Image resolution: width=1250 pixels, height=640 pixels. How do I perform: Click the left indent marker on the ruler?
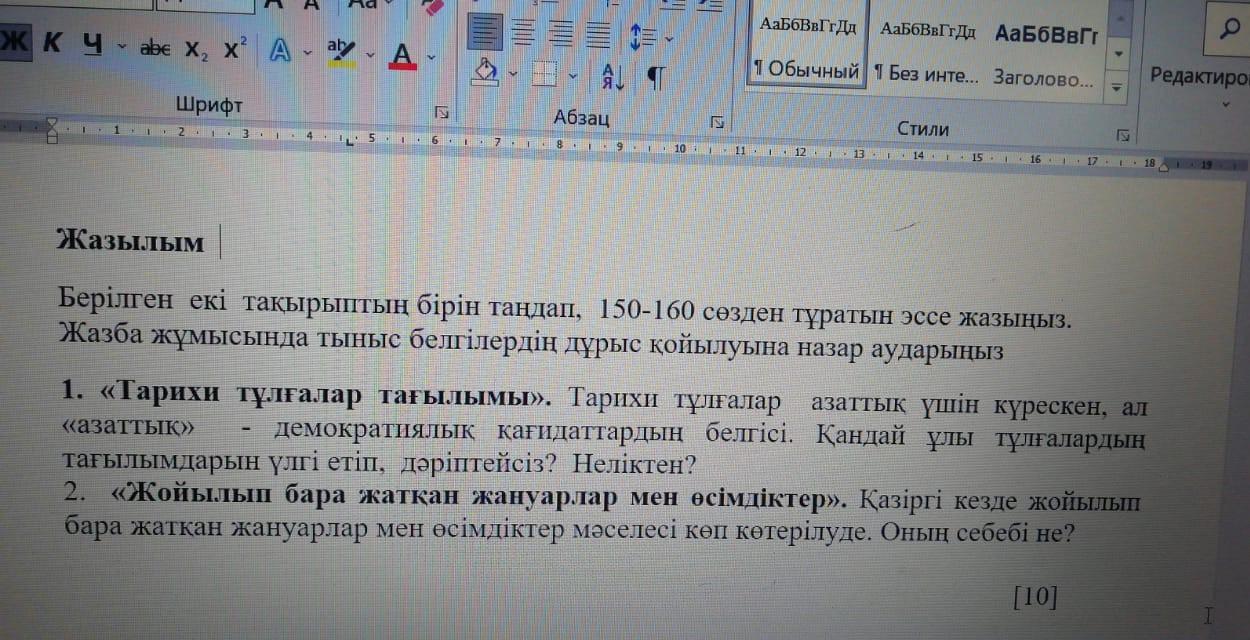[x=51, y=130]
